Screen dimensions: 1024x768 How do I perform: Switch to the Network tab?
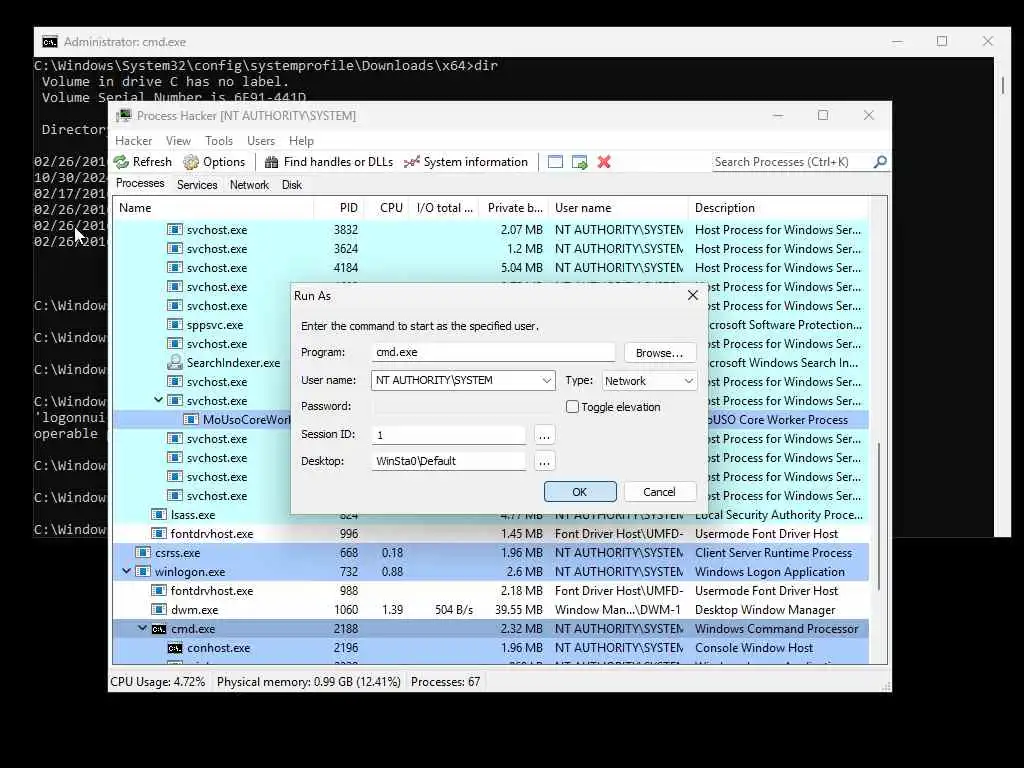tap(249, 185)
